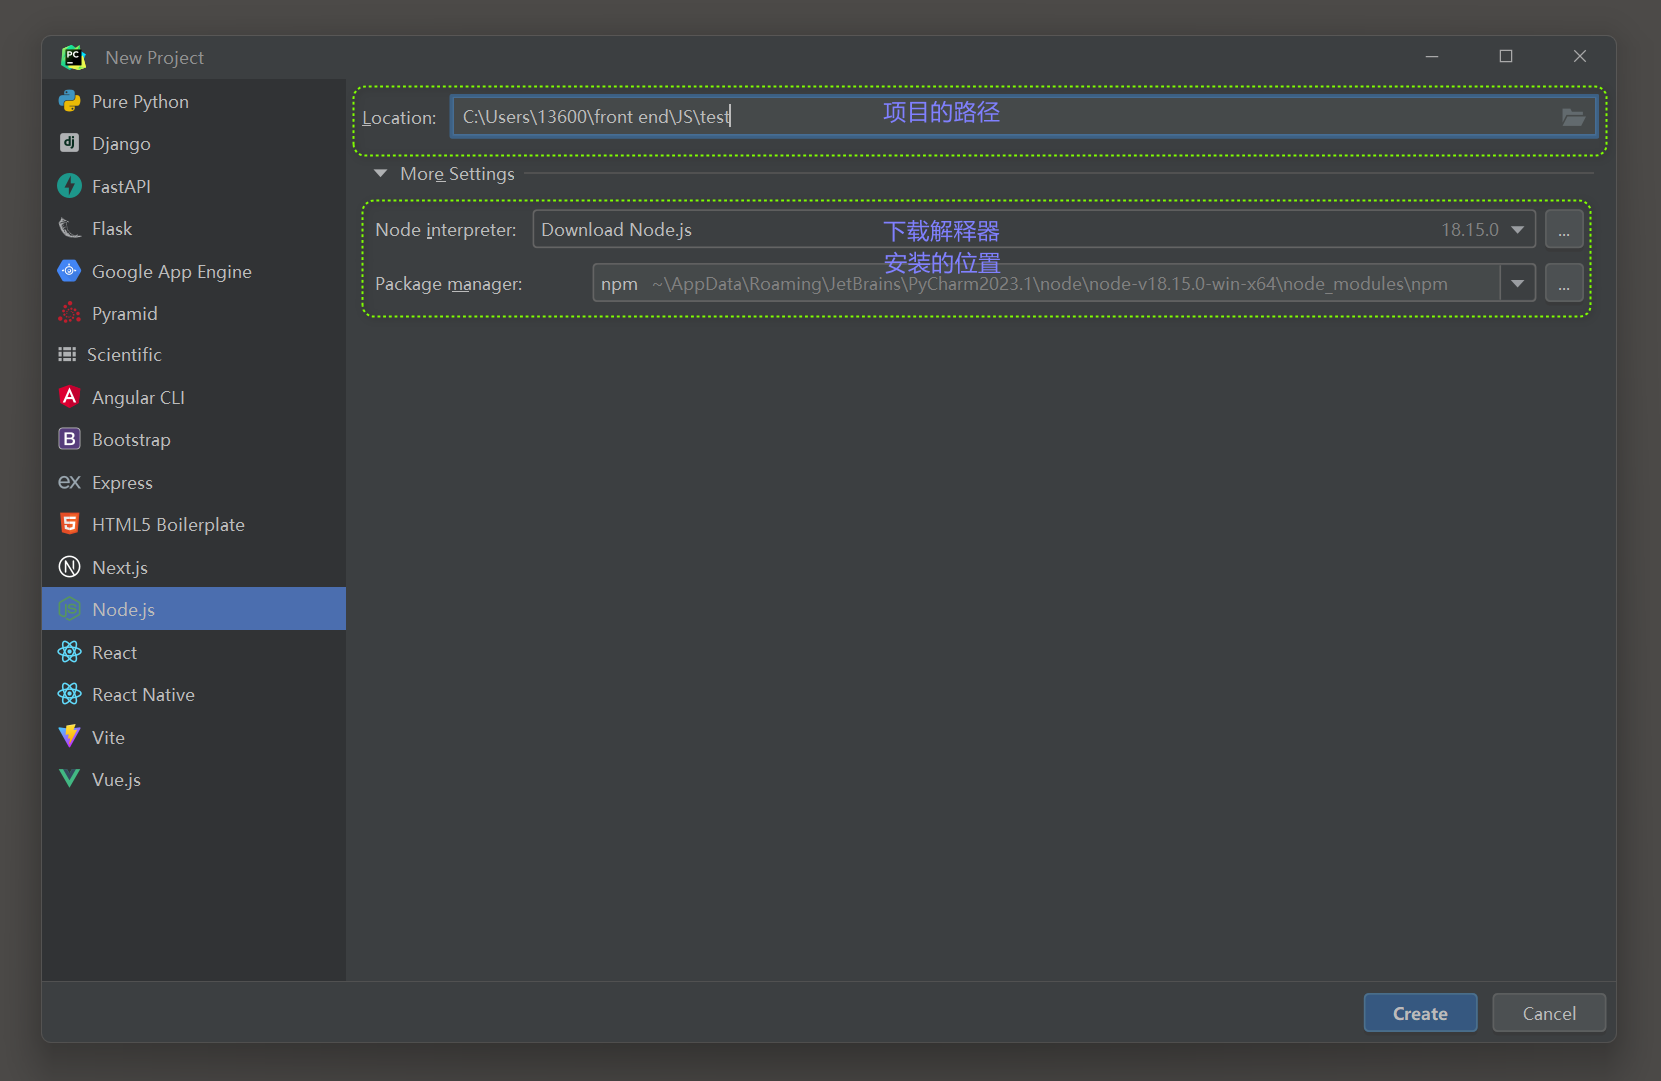
Task: Browse for location with folder icon
Action: (1573, 117)
